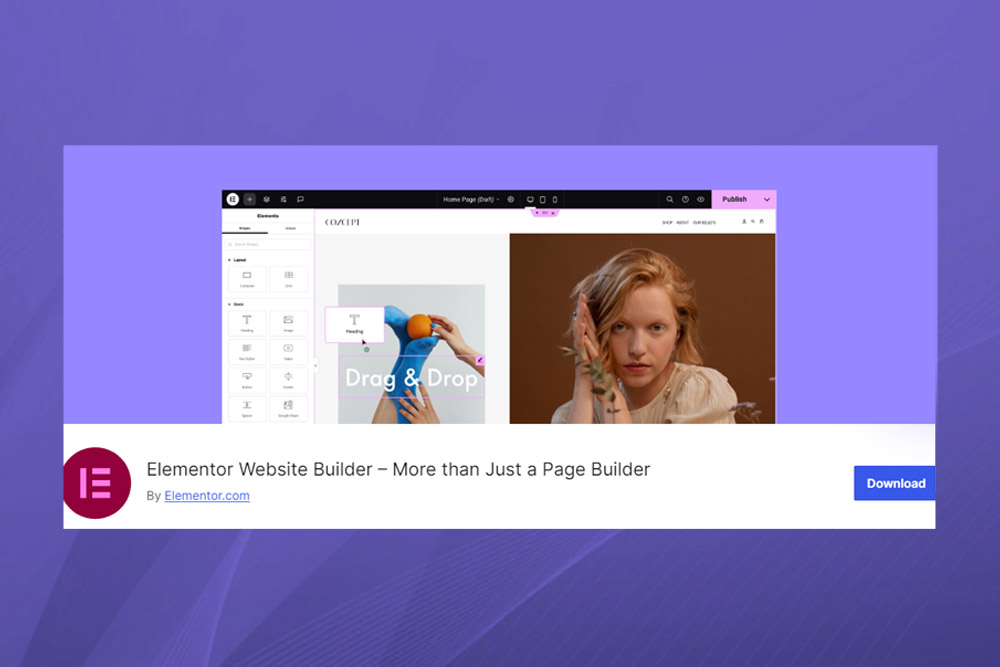Click the Drag & Drop heading text
Screen dimensions: 1000x667
click(x=411, y=378)
